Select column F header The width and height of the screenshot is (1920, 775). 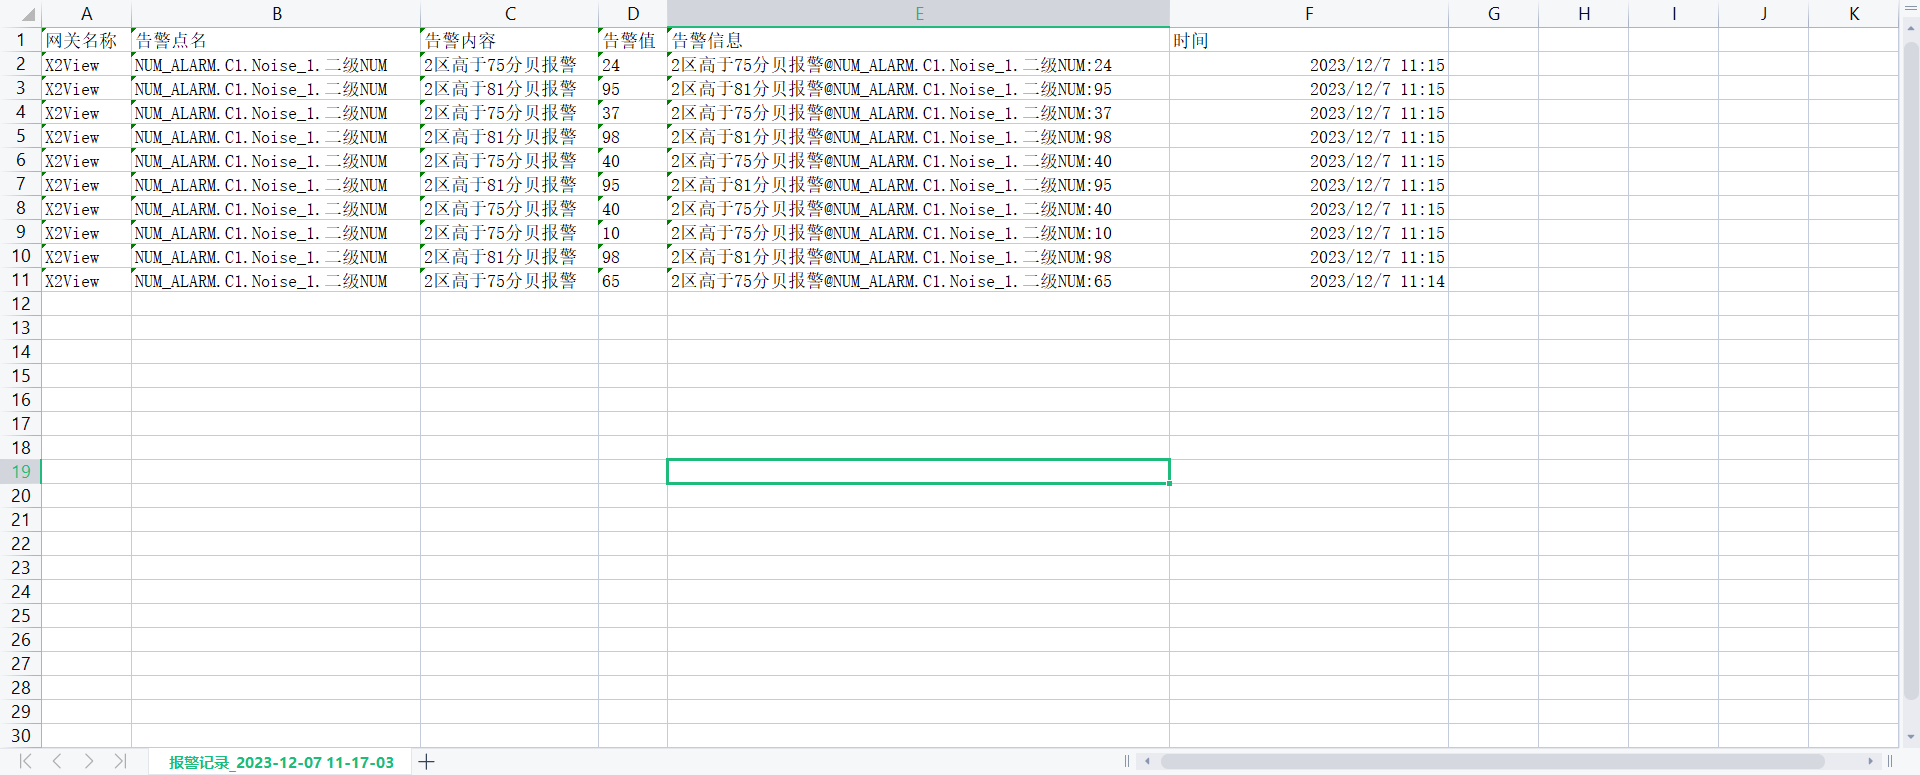point(1308,14)
